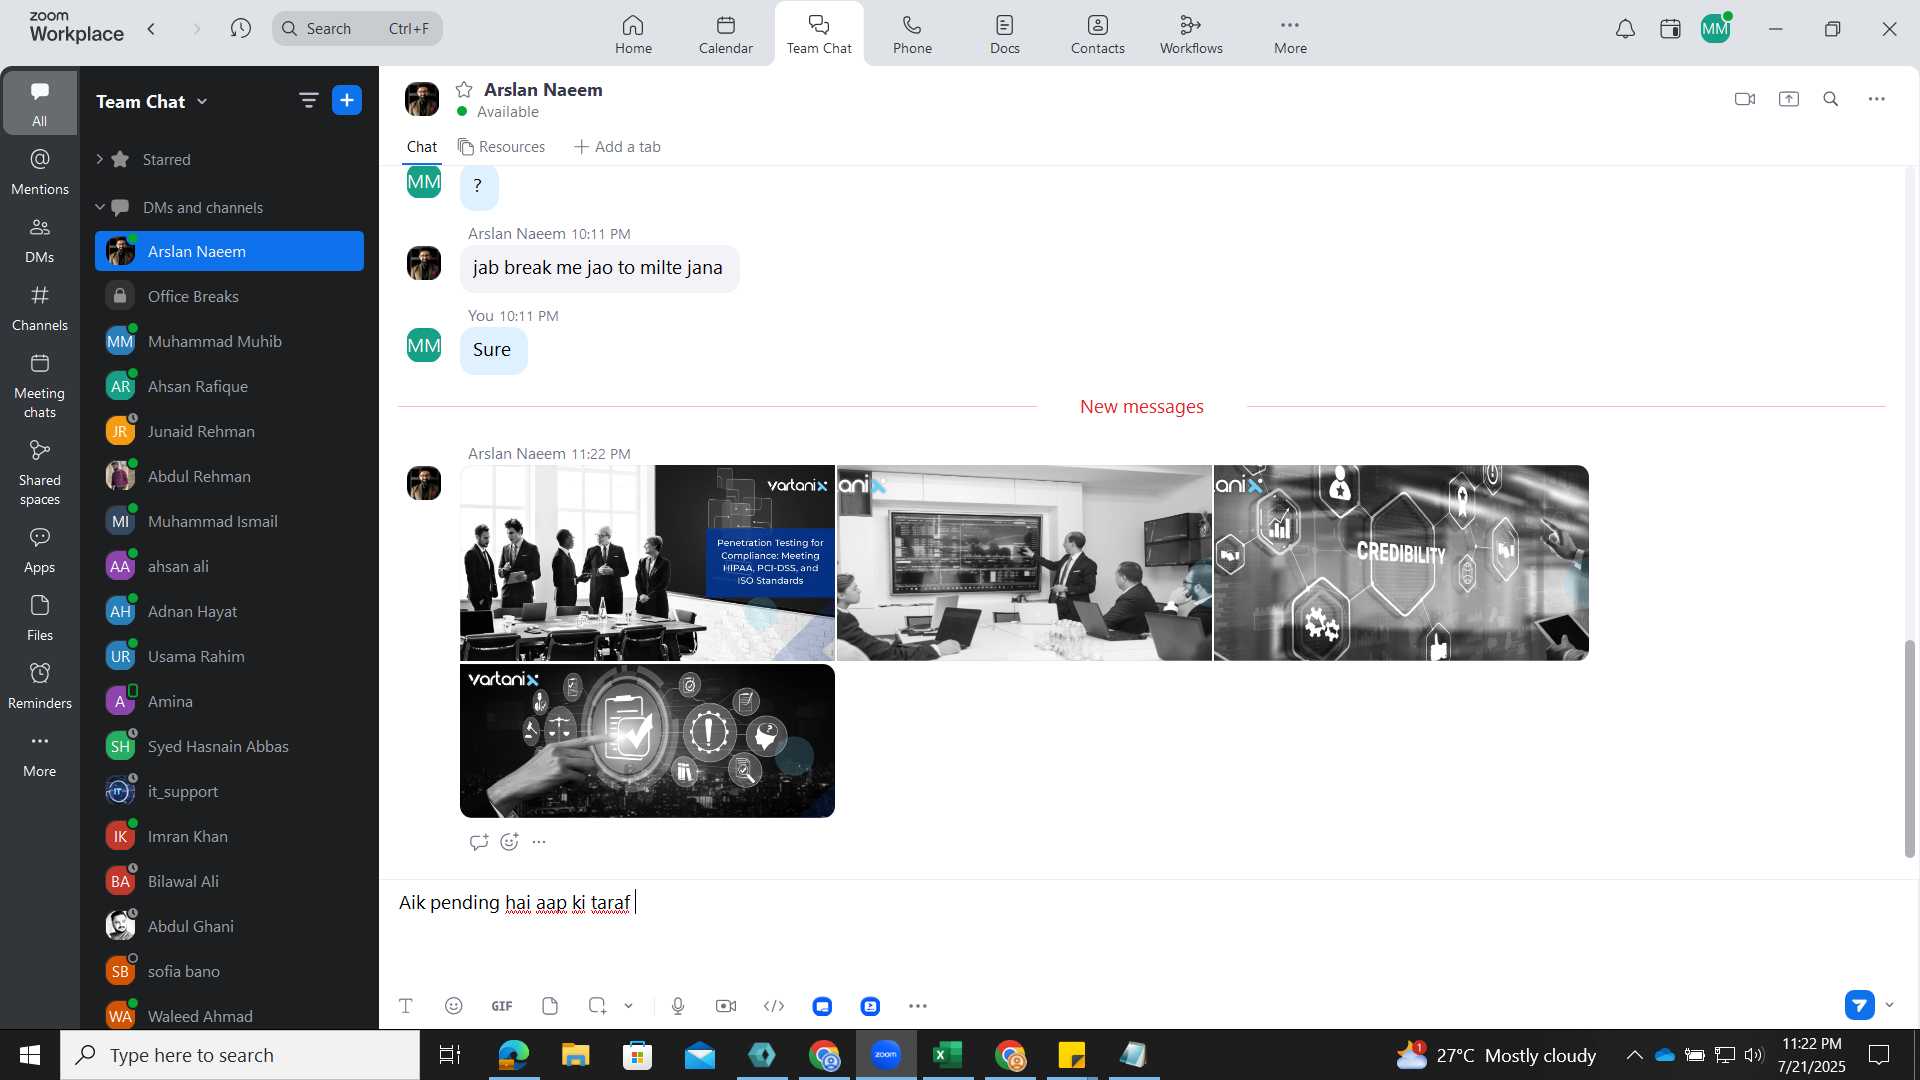Open the More menu in top navigation

(1290, 34)
